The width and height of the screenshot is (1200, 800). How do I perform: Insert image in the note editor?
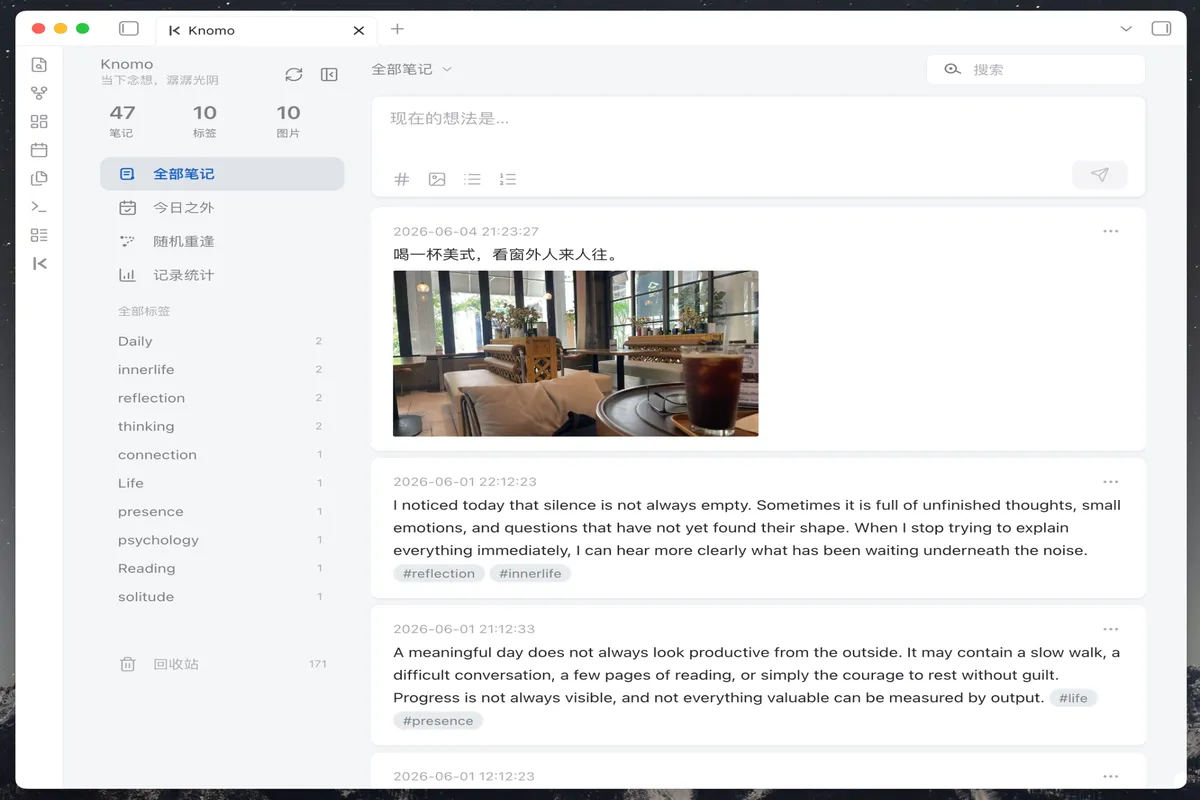437,179
